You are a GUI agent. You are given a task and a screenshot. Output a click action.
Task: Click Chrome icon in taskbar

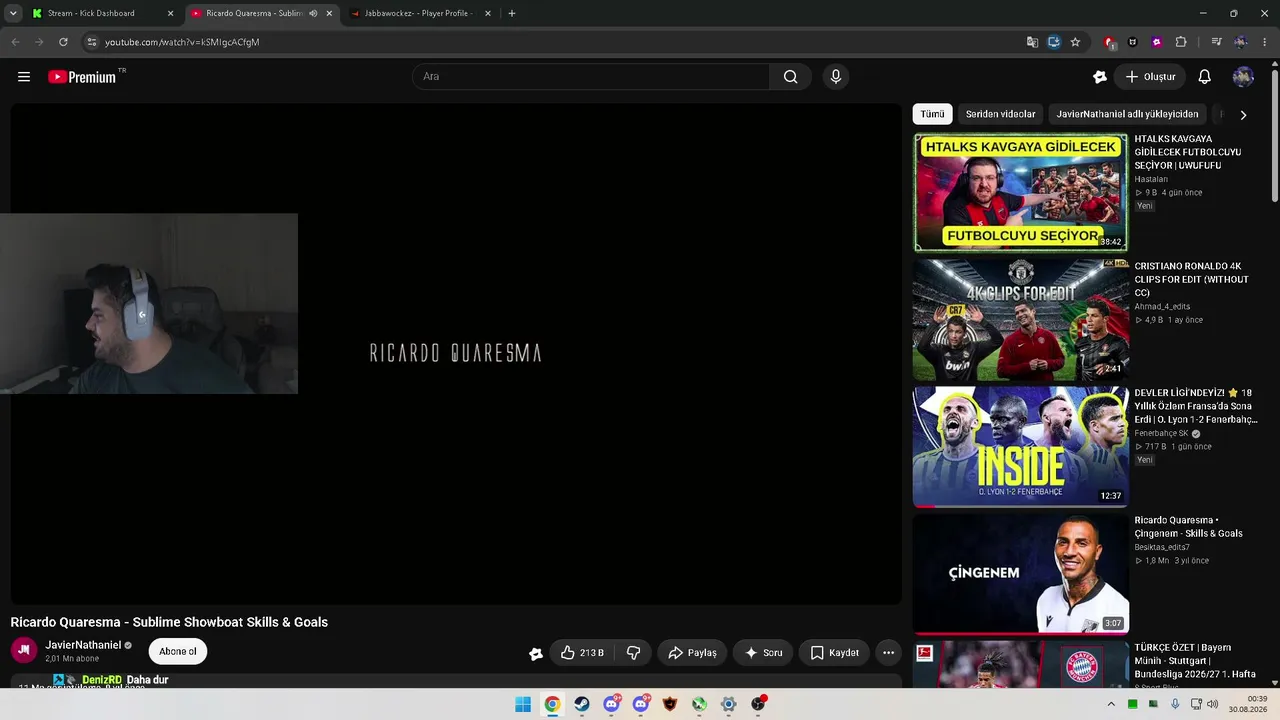[552, 704]
